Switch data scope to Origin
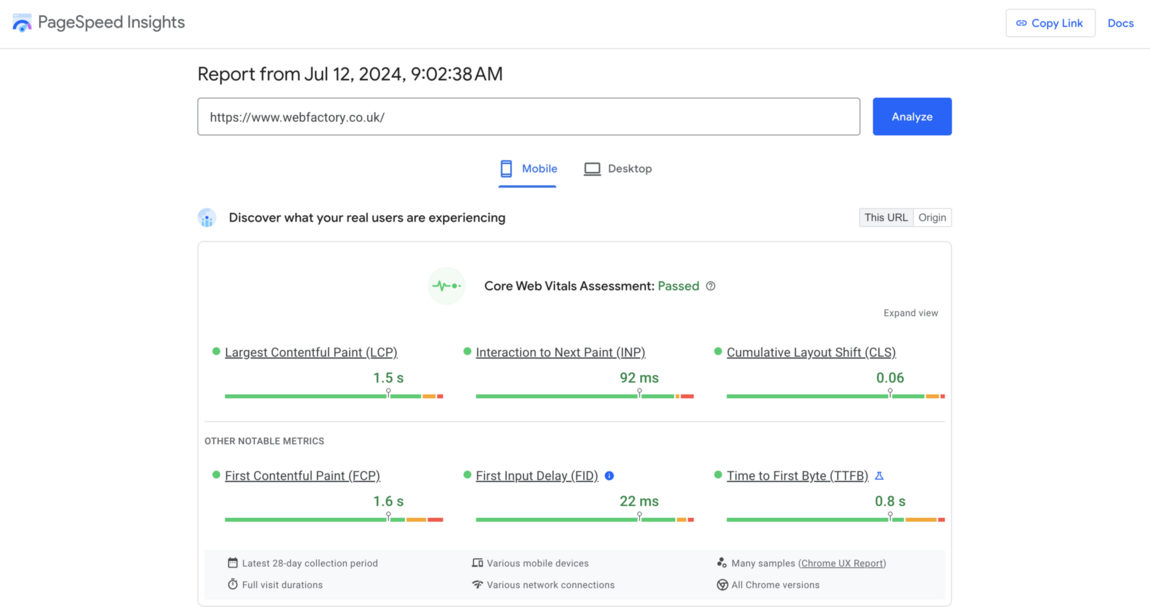1150x607 pixels. click(x=931, y=217)
